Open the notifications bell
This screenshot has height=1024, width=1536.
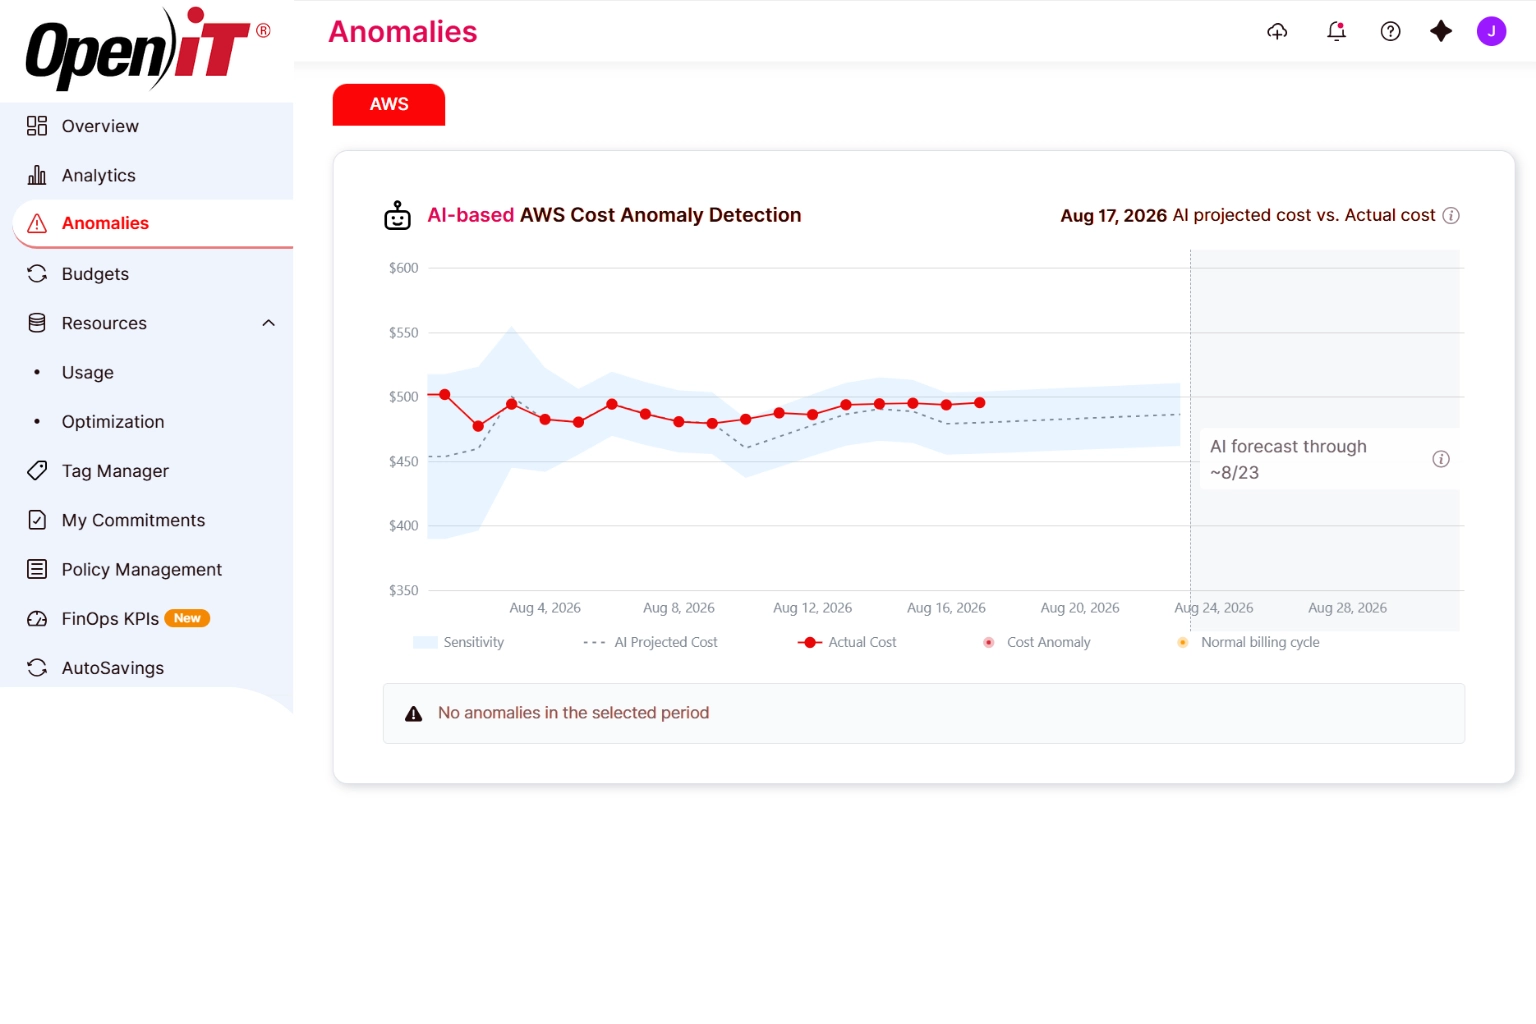pos(1336,32)
